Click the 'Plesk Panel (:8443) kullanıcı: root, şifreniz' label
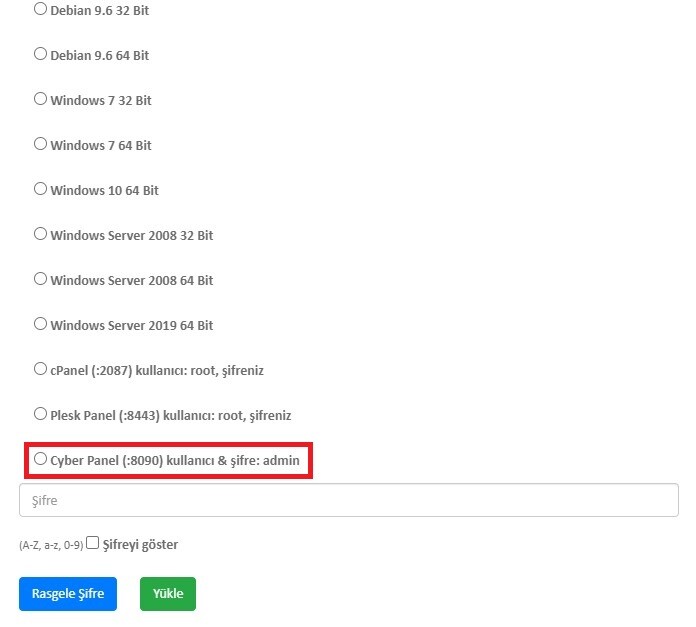Screen dimensions: 696x627 (x=171, y=415)
